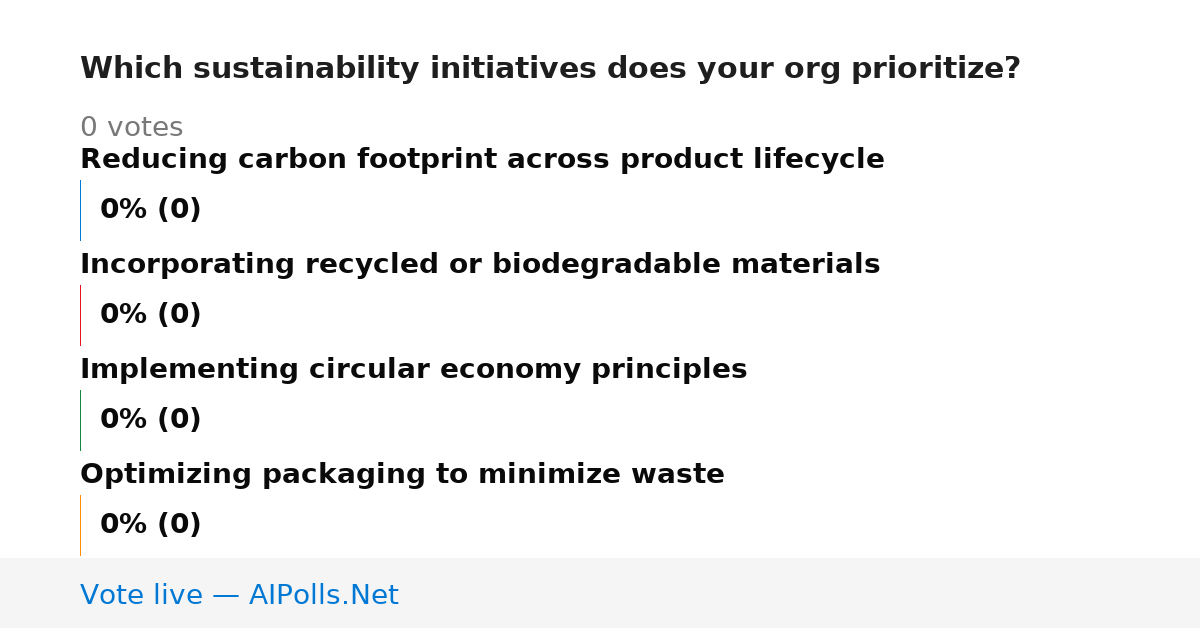Click the green result bar for circular economy
The image size is (1200, 628).
point(80,420)
